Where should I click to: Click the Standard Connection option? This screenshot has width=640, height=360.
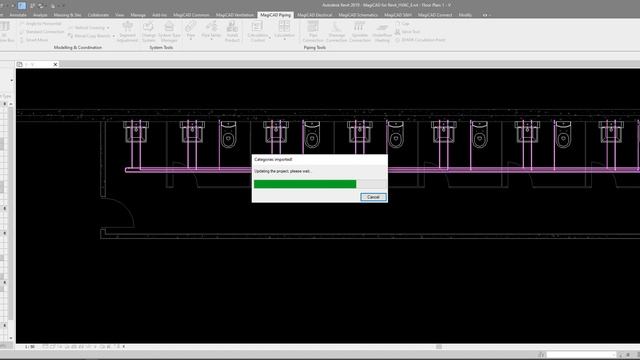pyautogui.click(x=42, y=32)
